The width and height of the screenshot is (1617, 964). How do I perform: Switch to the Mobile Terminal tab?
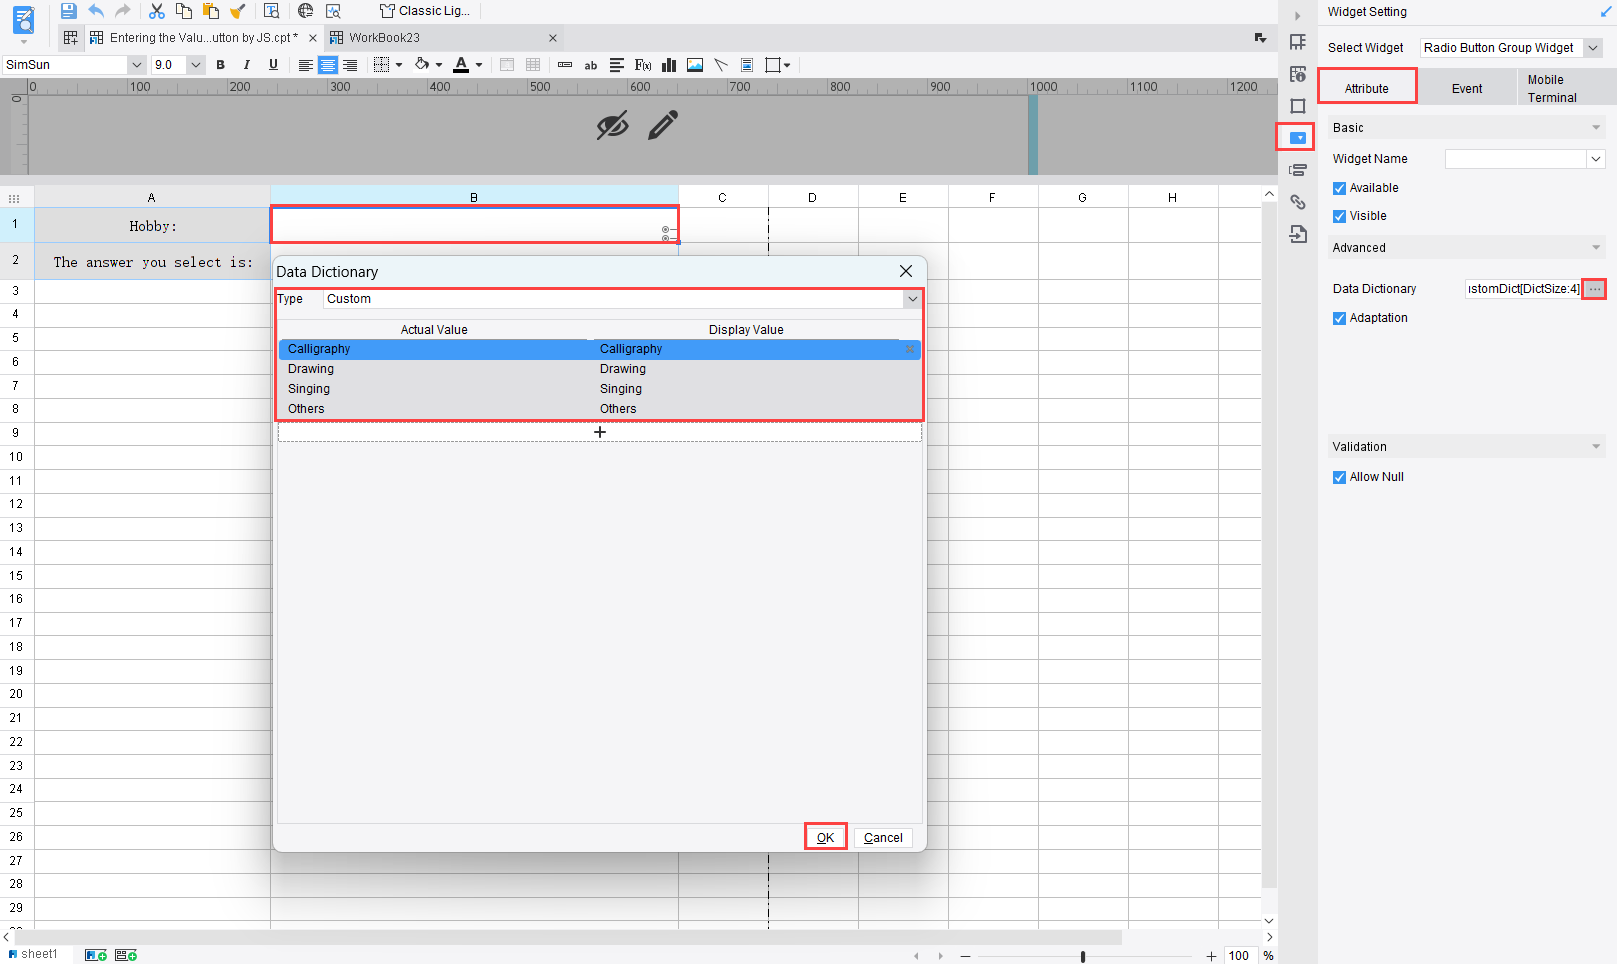pyautogui.click(x=1566, y=88)
